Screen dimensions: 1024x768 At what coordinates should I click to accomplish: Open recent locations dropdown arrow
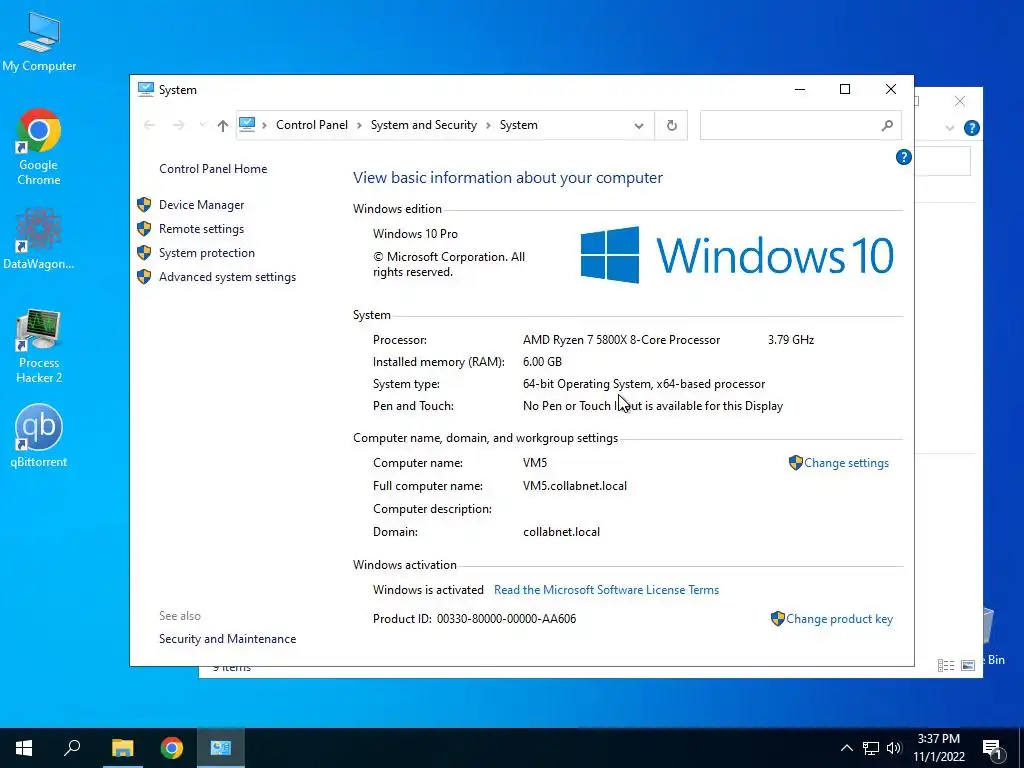coord(202,125)
